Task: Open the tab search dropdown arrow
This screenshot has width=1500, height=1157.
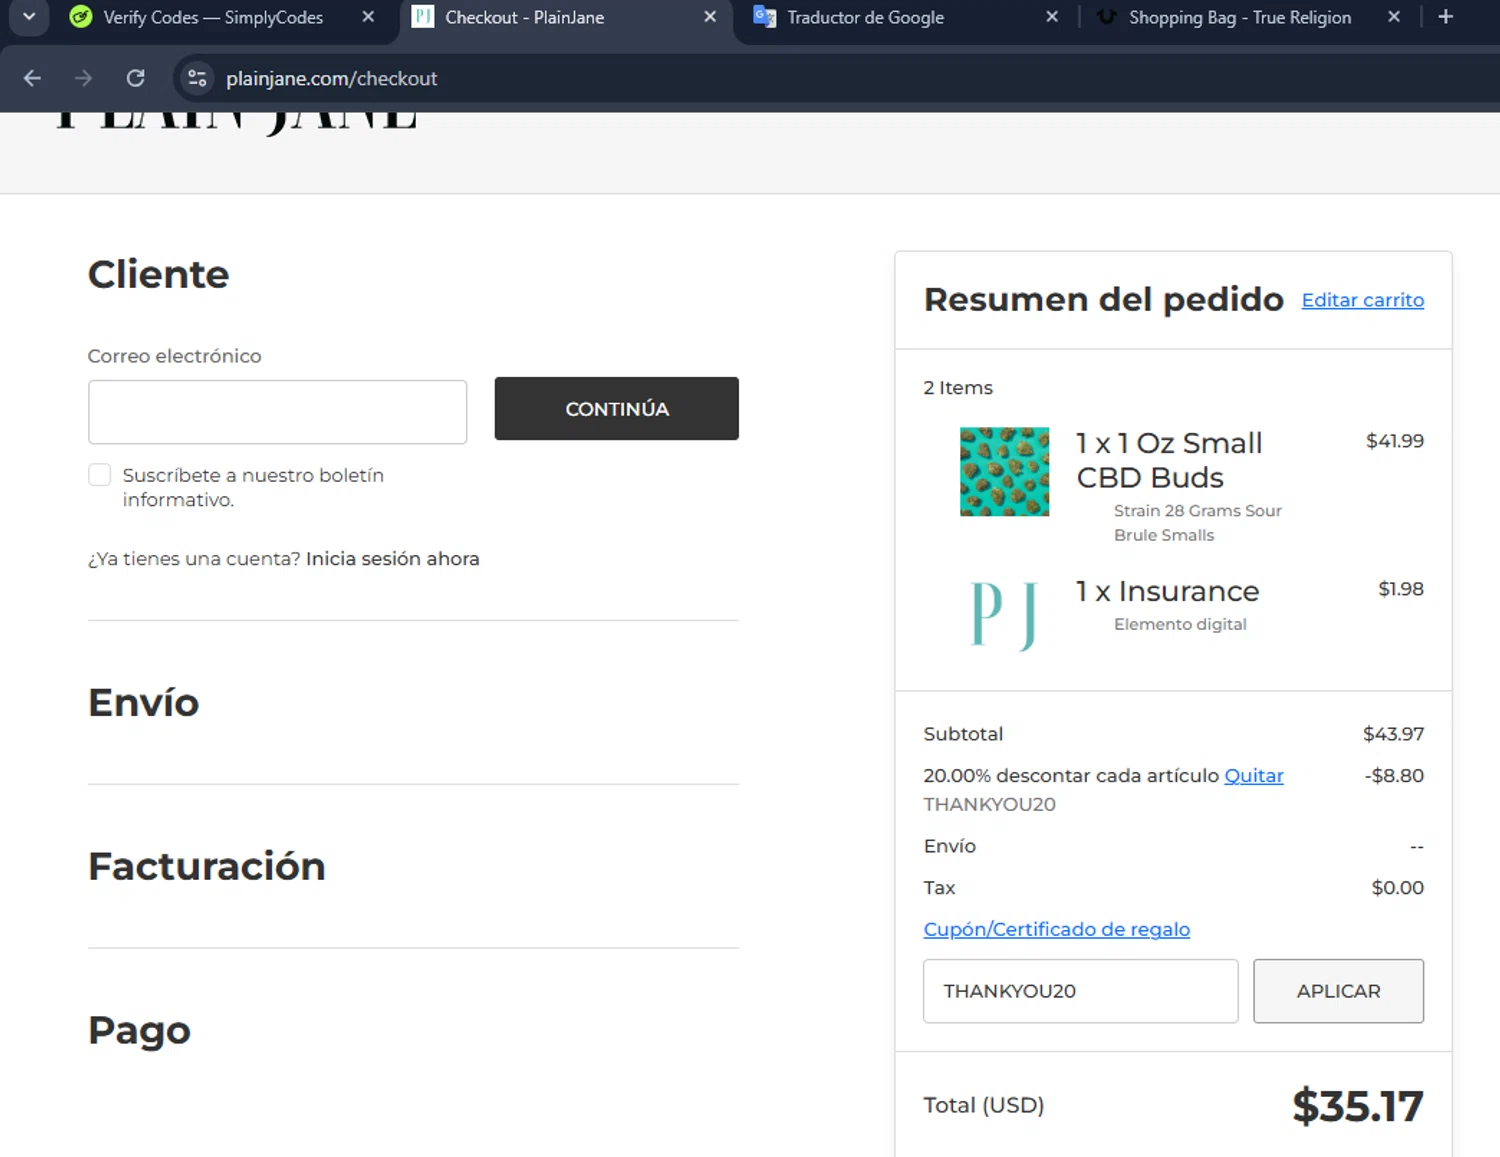Action: (29, 17)
